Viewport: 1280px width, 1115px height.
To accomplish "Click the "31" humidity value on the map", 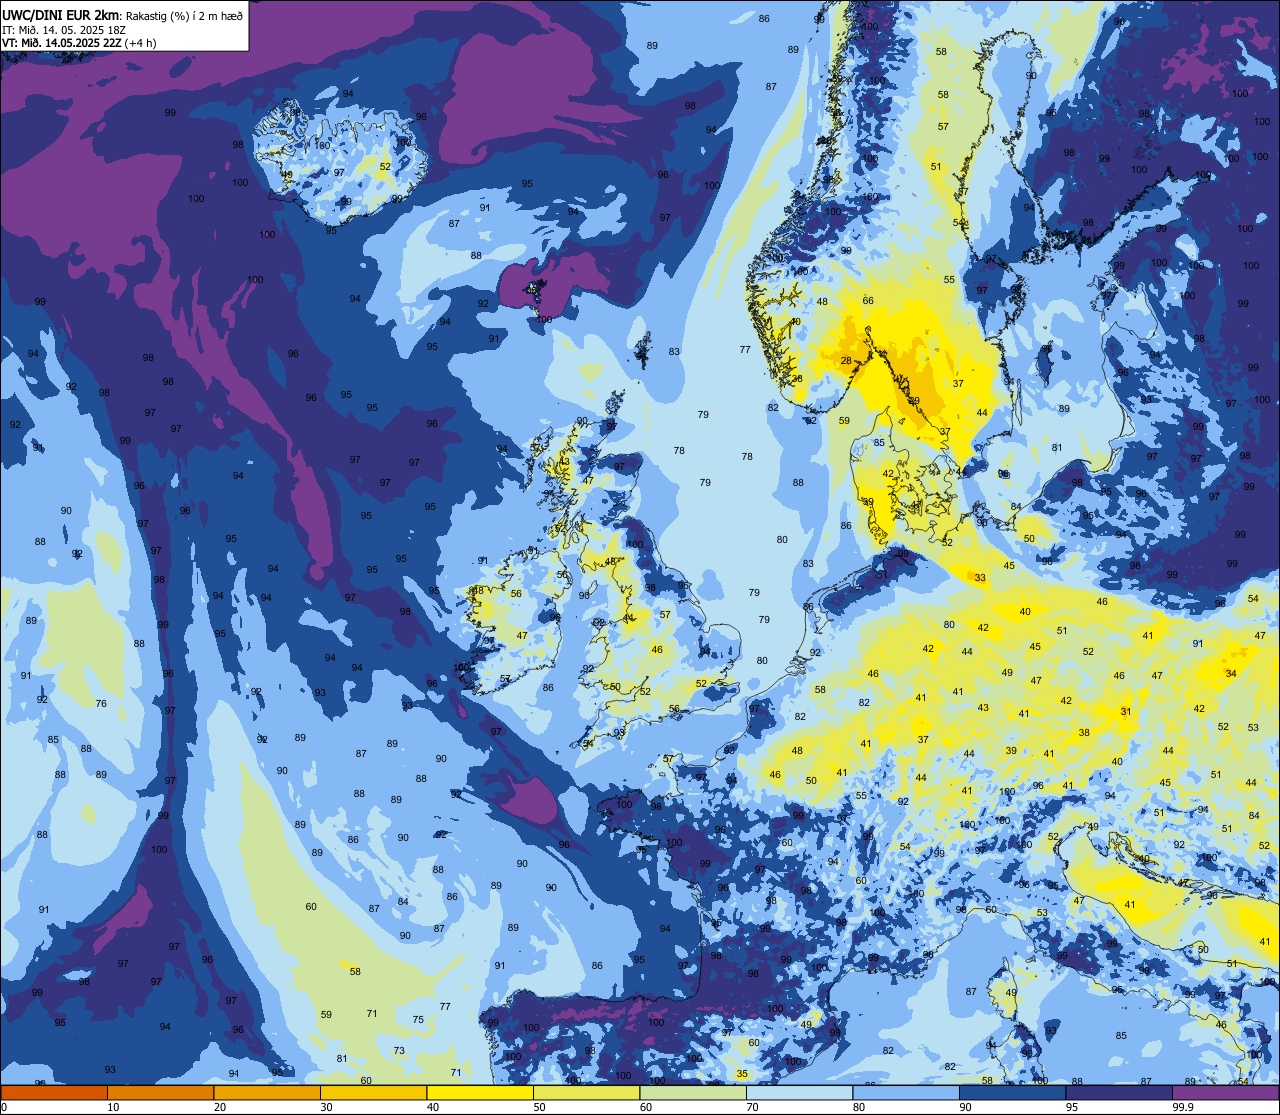I will [x=1126, y=712].
